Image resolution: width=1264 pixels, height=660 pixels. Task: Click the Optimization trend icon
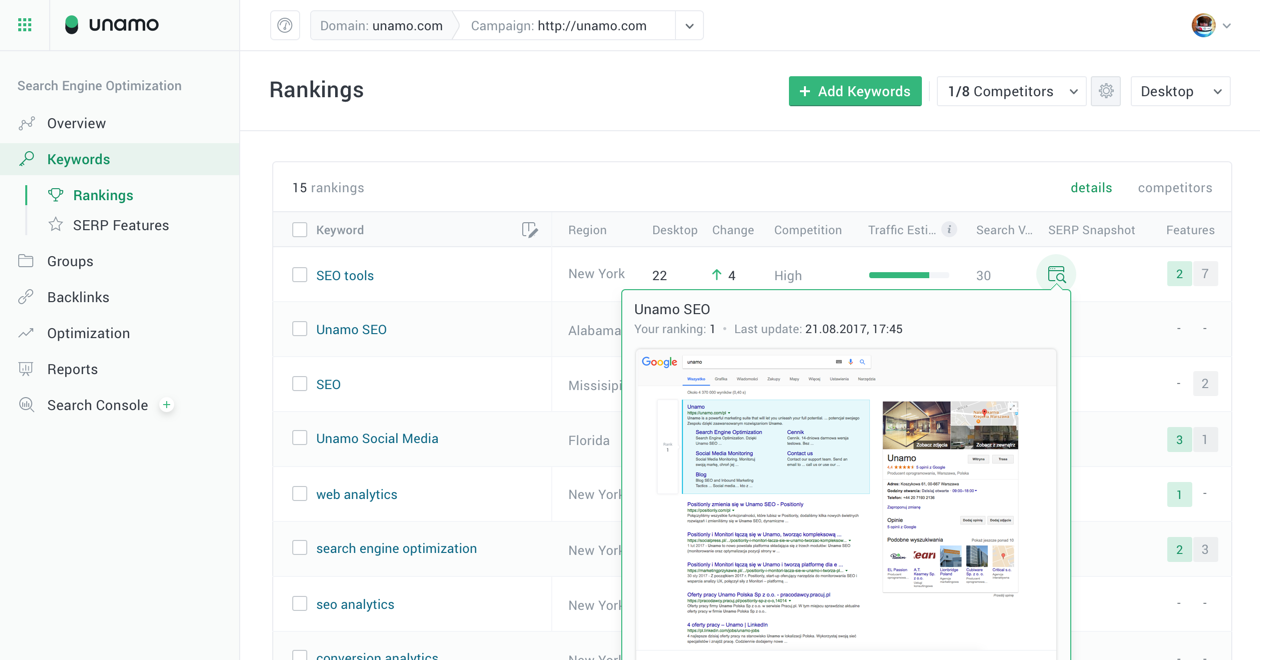pos(27,333)
